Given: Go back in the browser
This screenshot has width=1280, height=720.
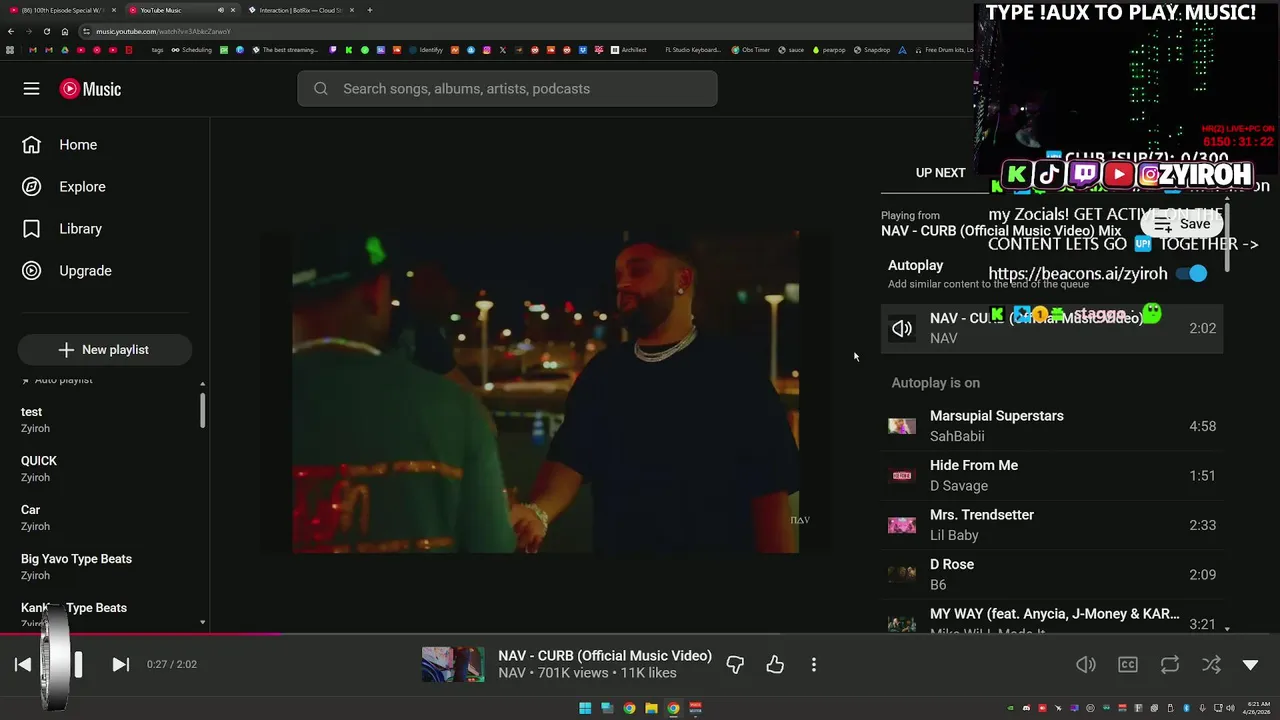Looking at the screenshot, I should point(11,31).
